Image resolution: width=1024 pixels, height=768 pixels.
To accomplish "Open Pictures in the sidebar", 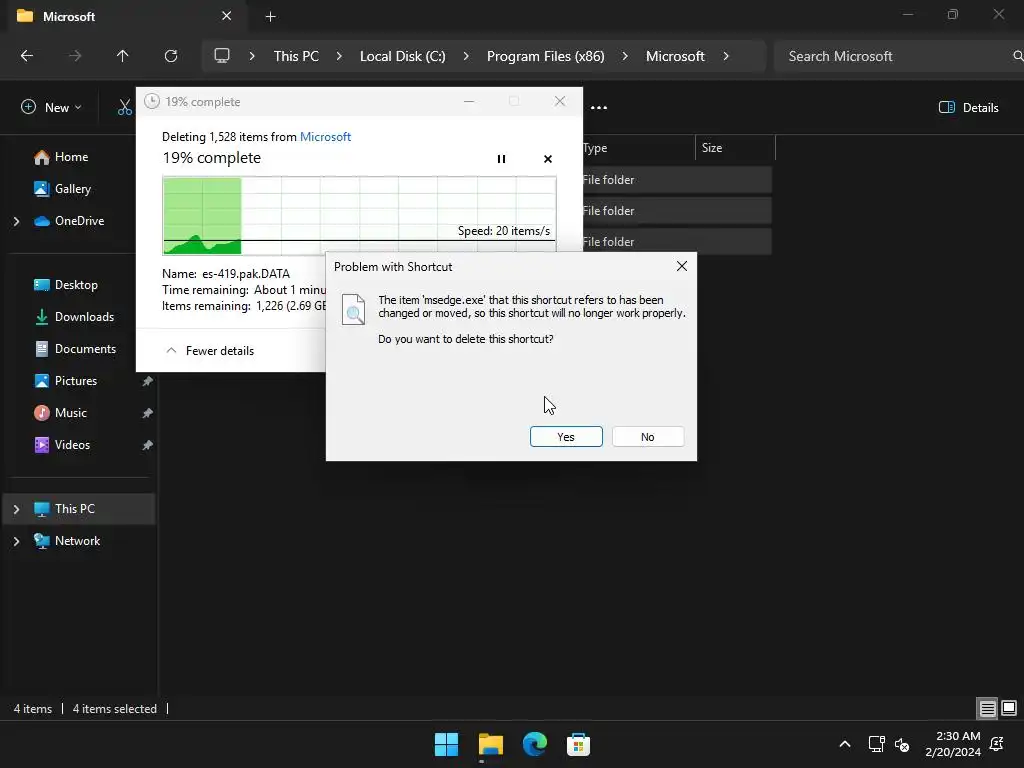I will point(76,381).
